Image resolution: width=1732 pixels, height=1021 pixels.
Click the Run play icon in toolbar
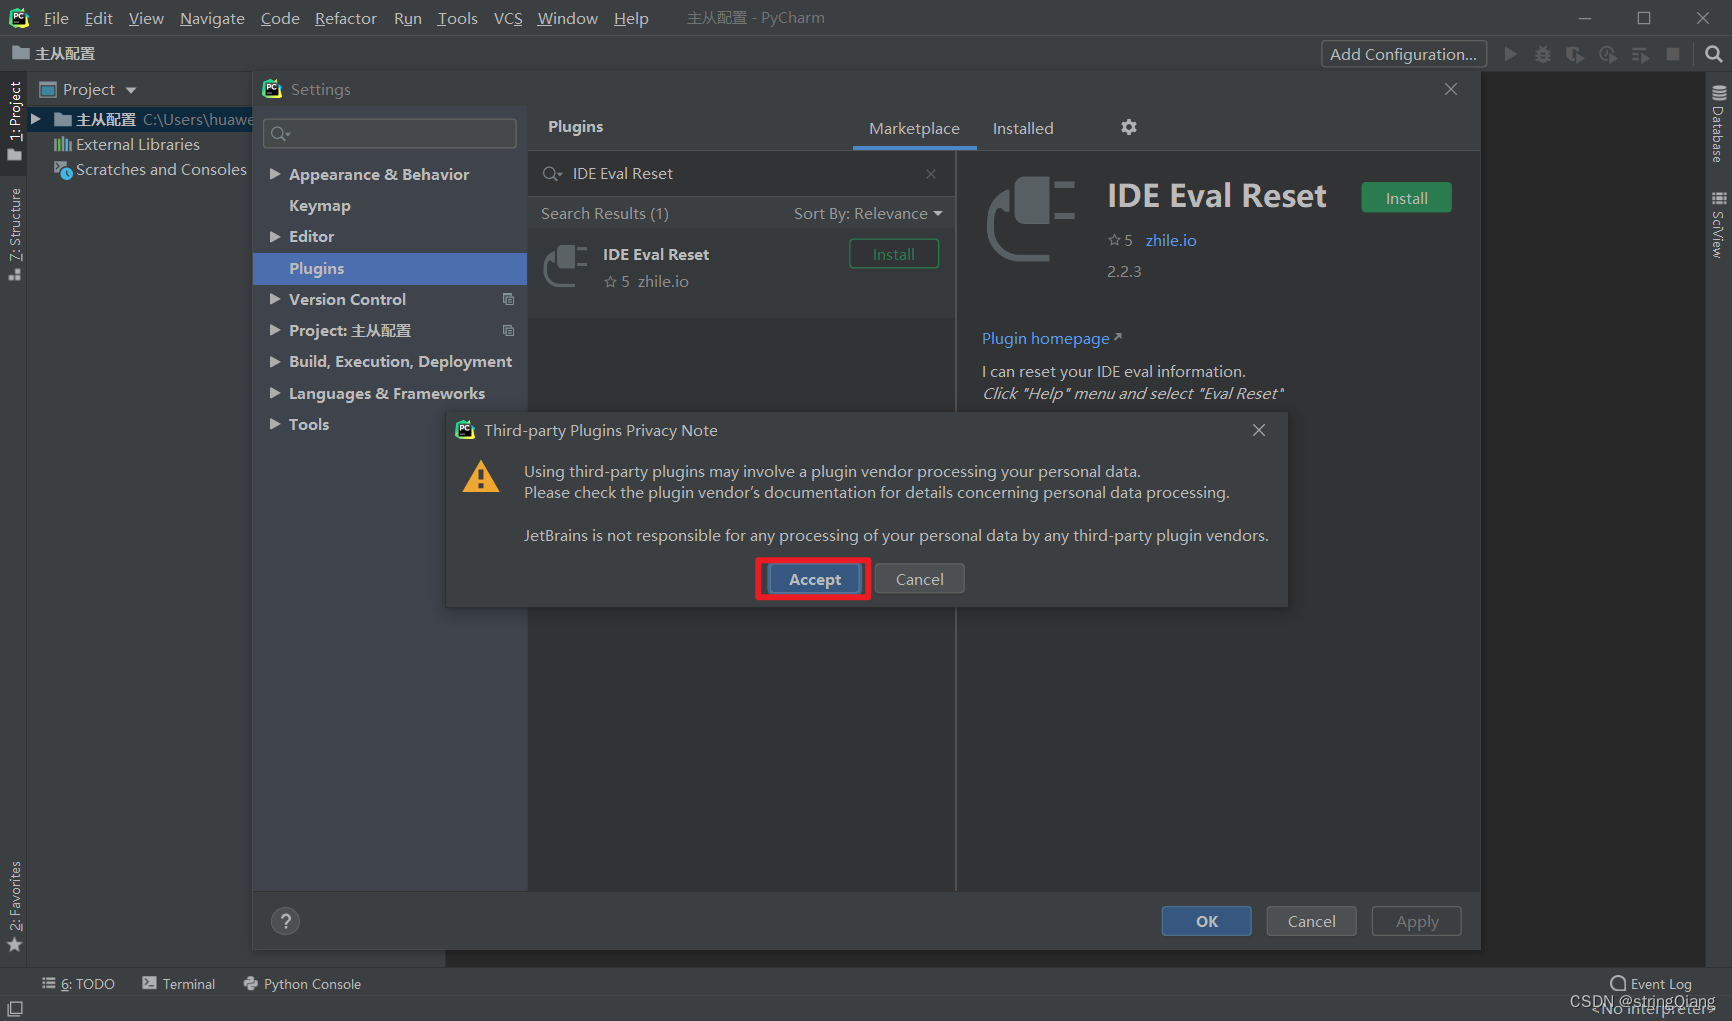[x=1511, y=54]
